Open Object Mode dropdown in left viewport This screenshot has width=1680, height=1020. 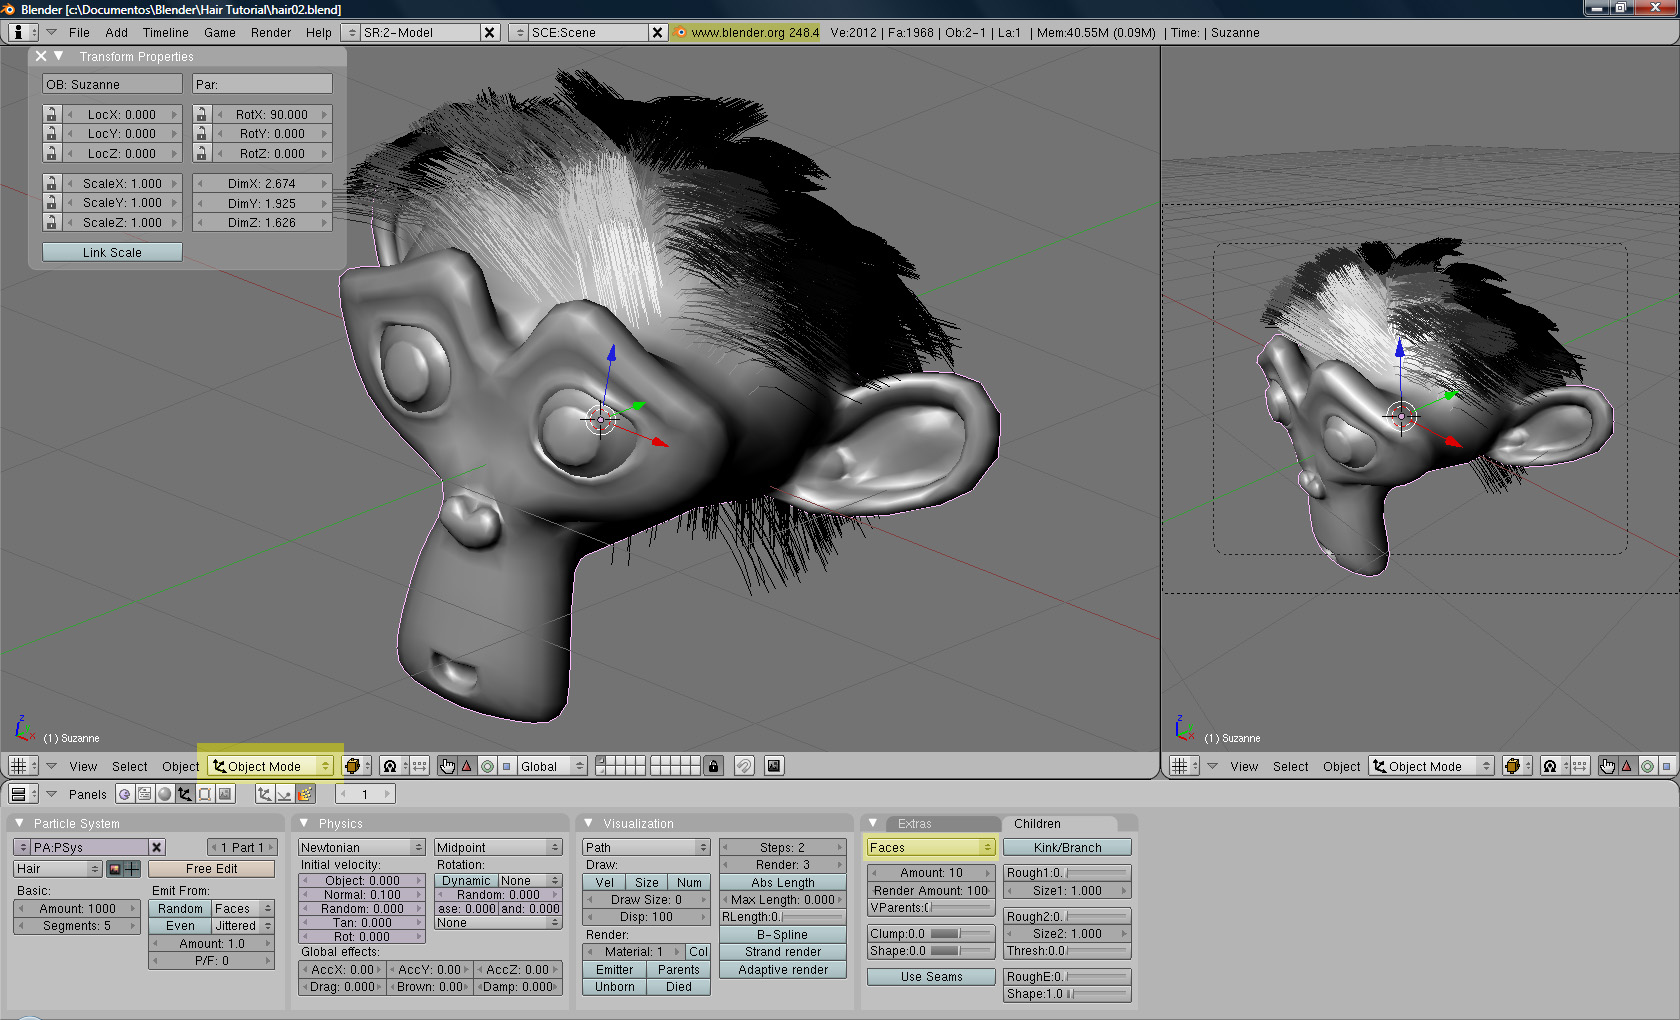(271, 766)
